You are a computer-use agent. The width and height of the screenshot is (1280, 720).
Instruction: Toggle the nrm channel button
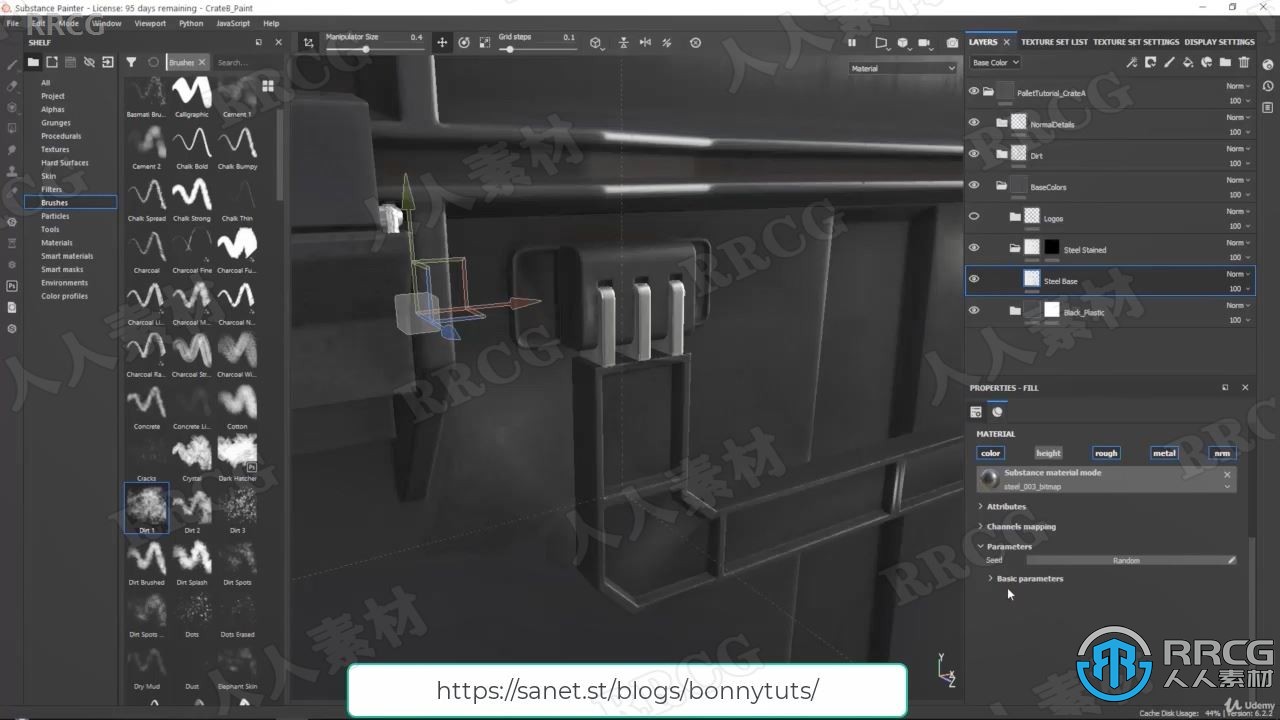pyautogui.click(x=1222, y=453)
